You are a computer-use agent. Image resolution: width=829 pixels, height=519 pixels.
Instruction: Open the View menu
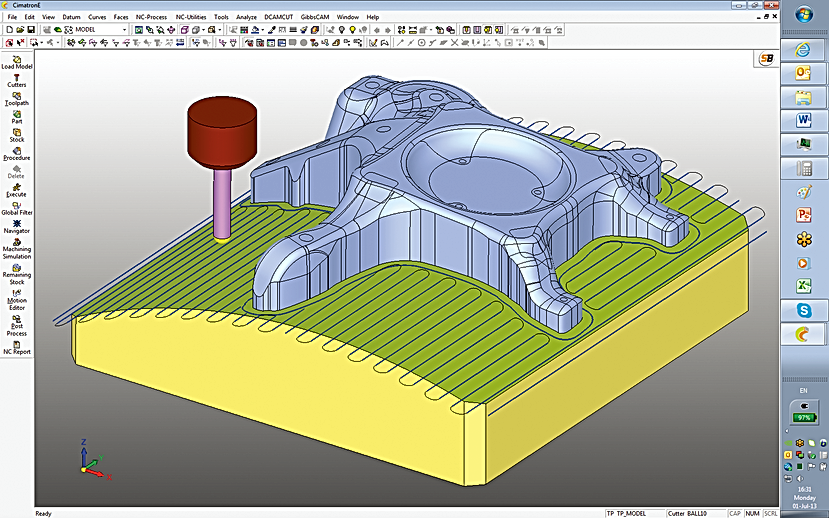pyautogui.click(x=48, y=17)
